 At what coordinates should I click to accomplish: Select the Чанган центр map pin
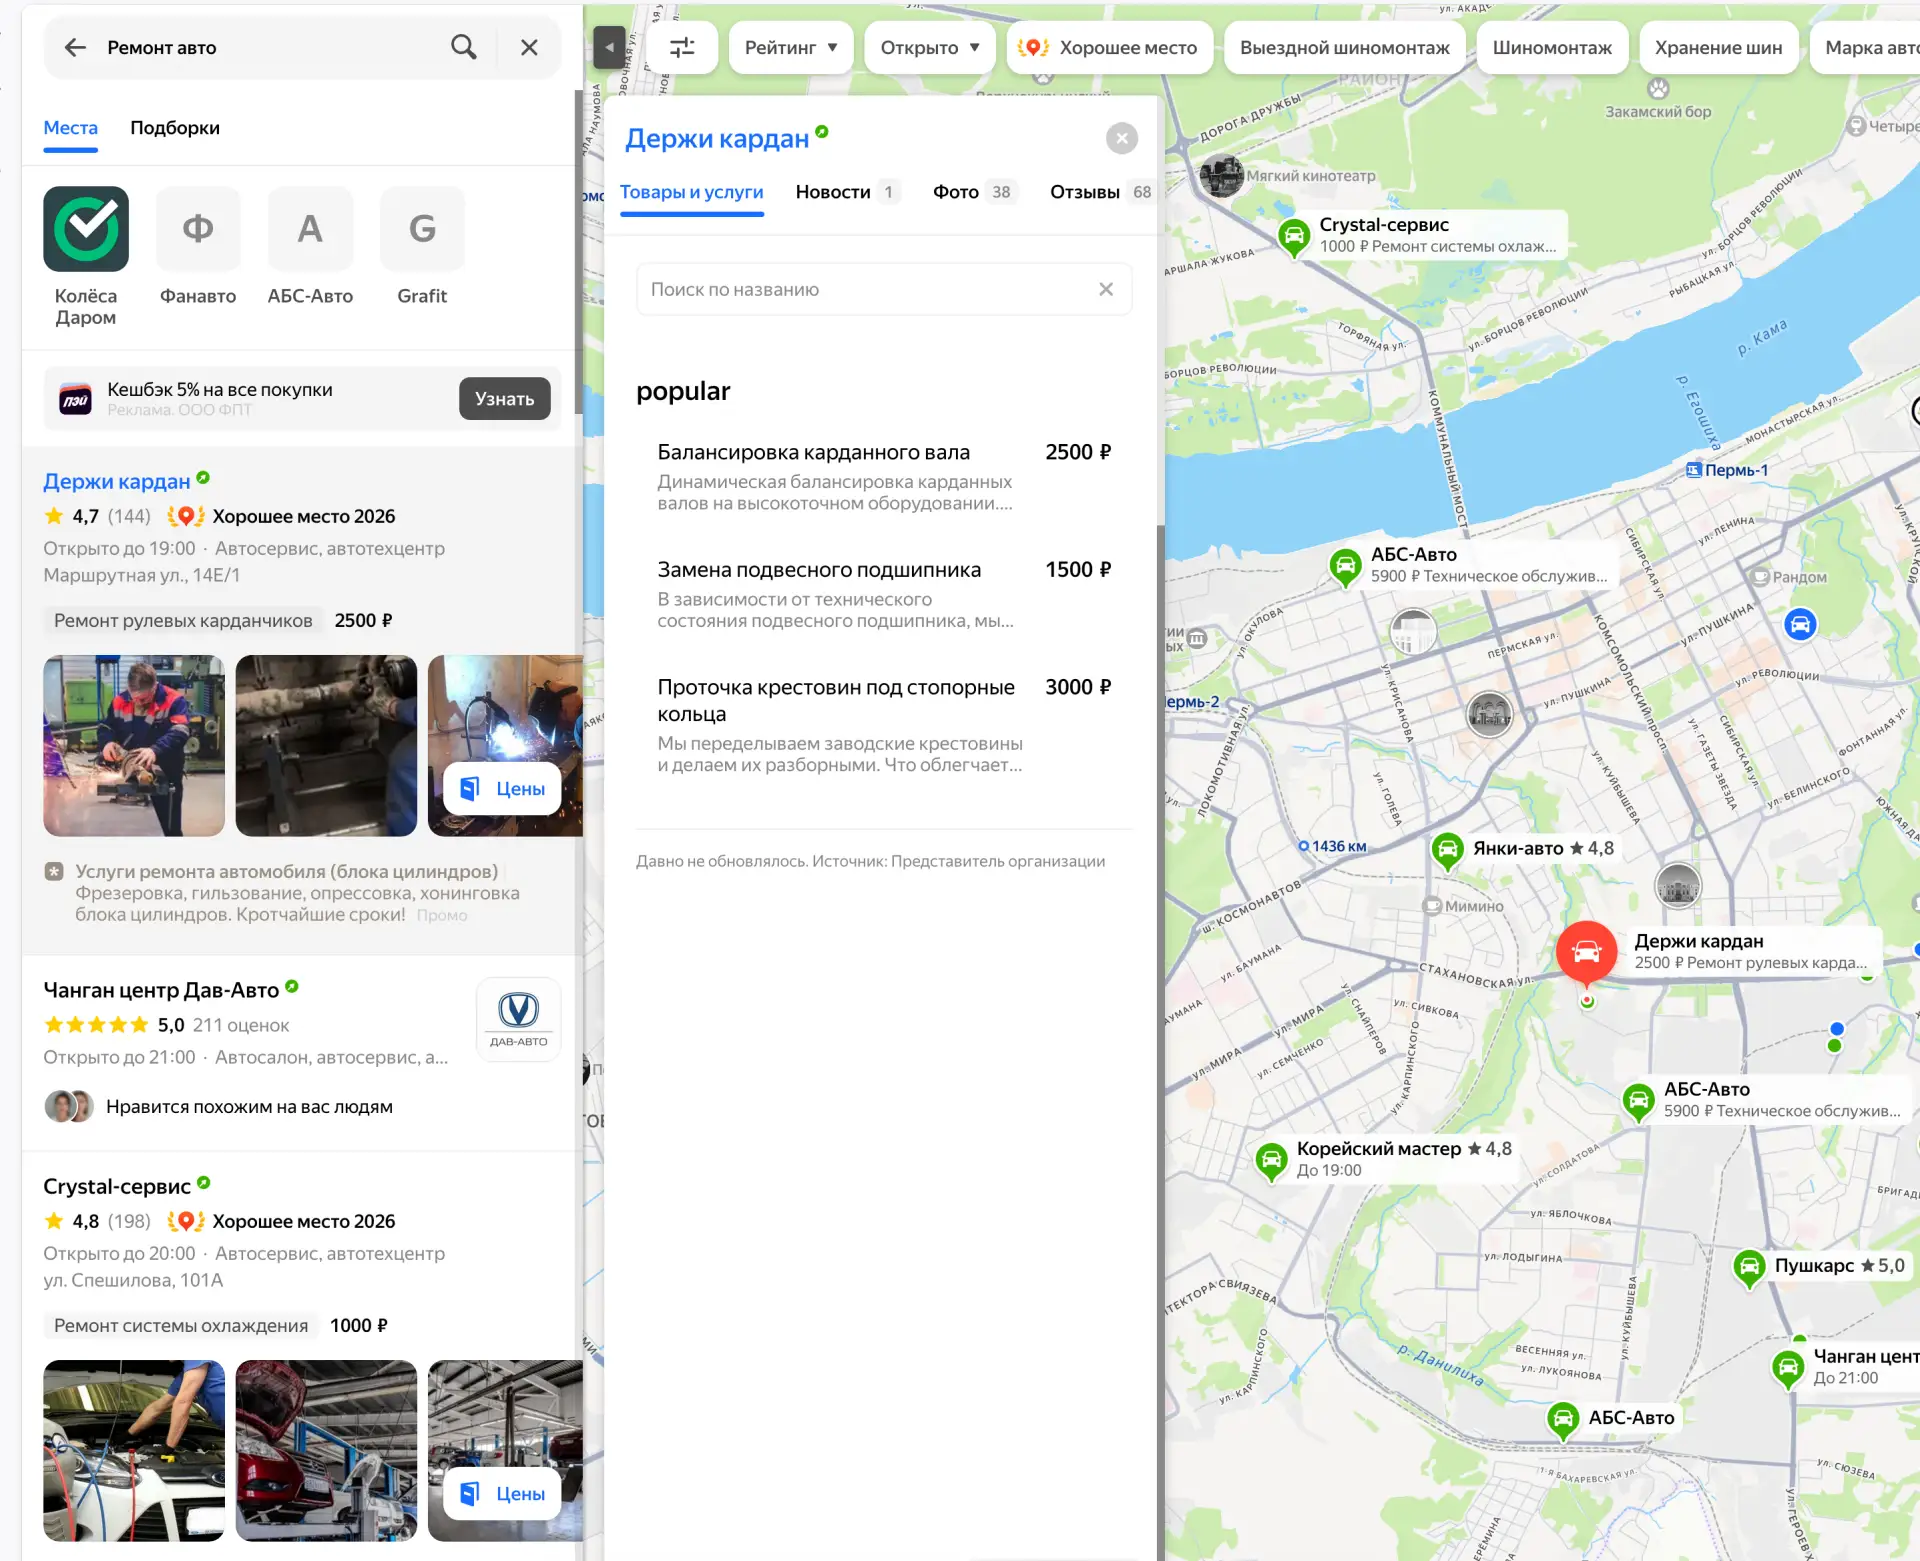1788,1368
